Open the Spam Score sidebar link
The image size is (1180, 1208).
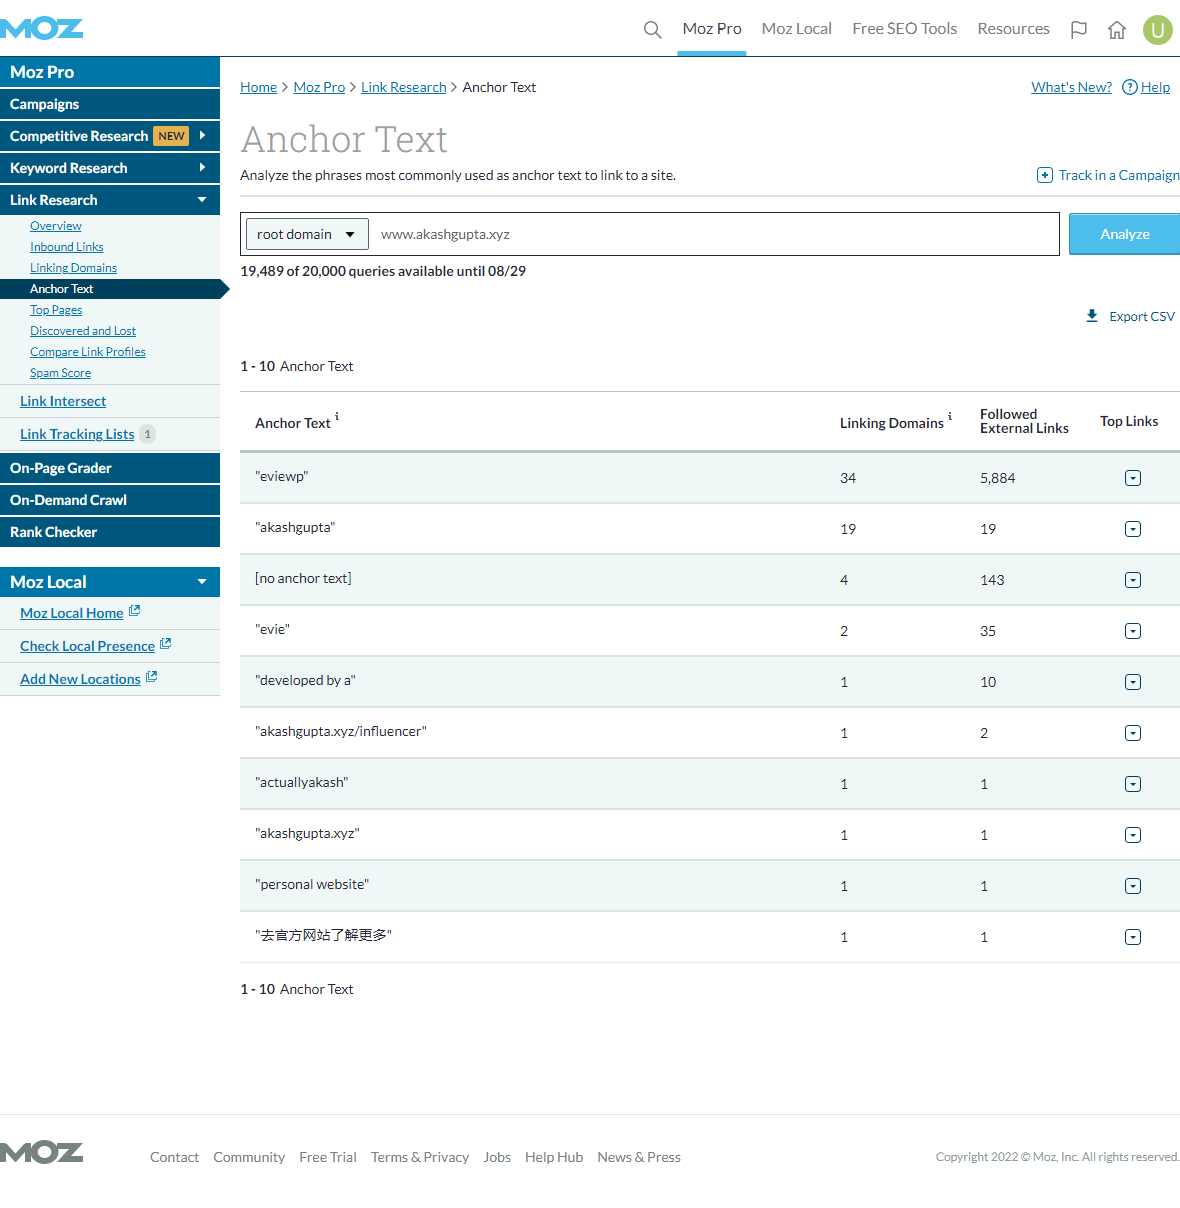tap(60, 373)
